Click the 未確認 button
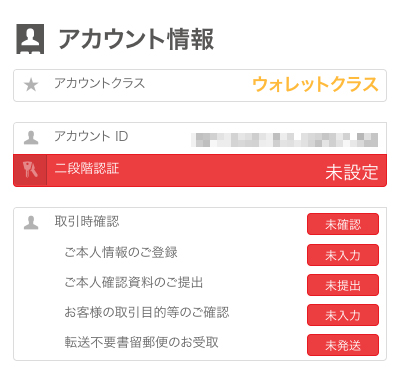Image resolution: width=400 pixels, height=374 pixels. (343, 224)
